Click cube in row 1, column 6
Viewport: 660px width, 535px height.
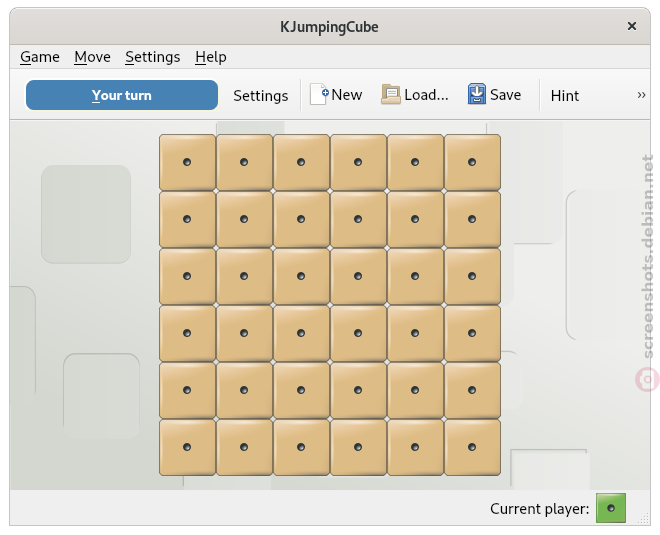click(472, 162)
